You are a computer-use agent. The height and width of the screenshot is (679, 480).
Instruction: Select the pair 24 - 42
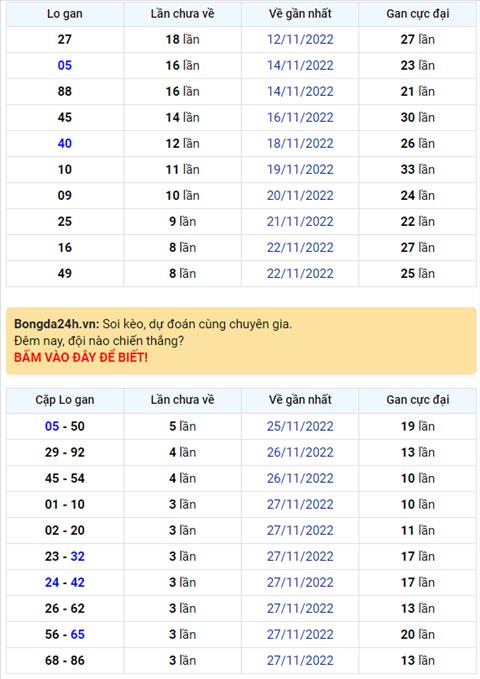point(65,582)
